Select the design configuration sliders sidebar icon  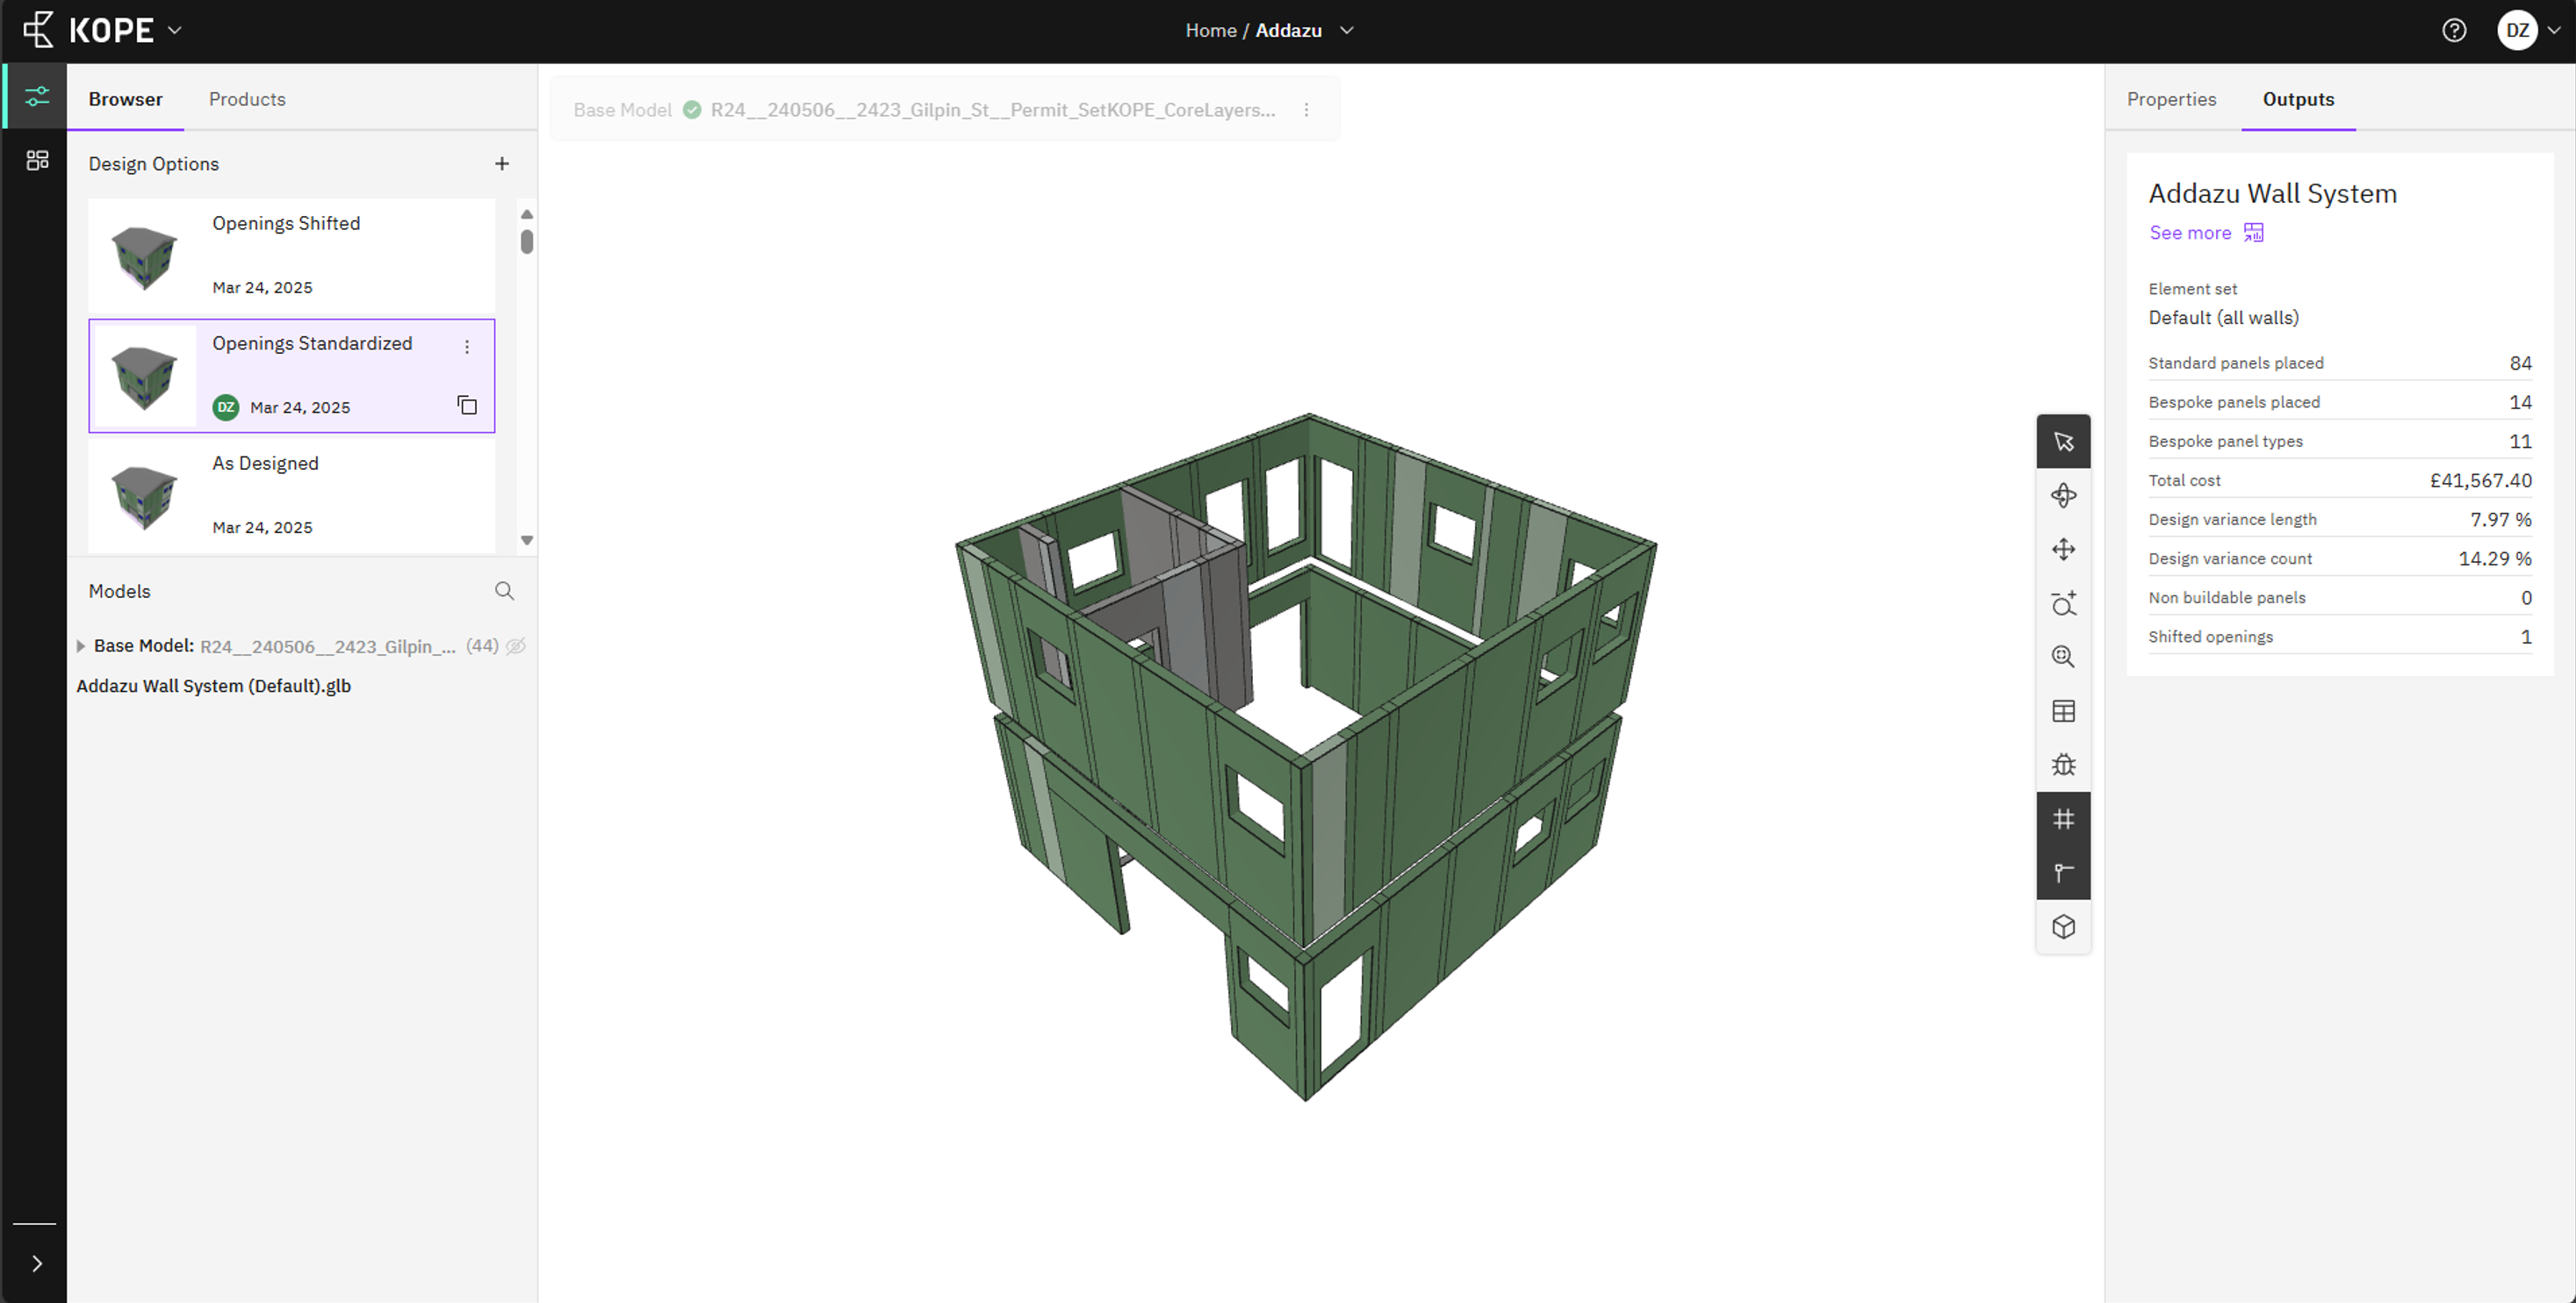pyautogui.click(x=37, y=96)
